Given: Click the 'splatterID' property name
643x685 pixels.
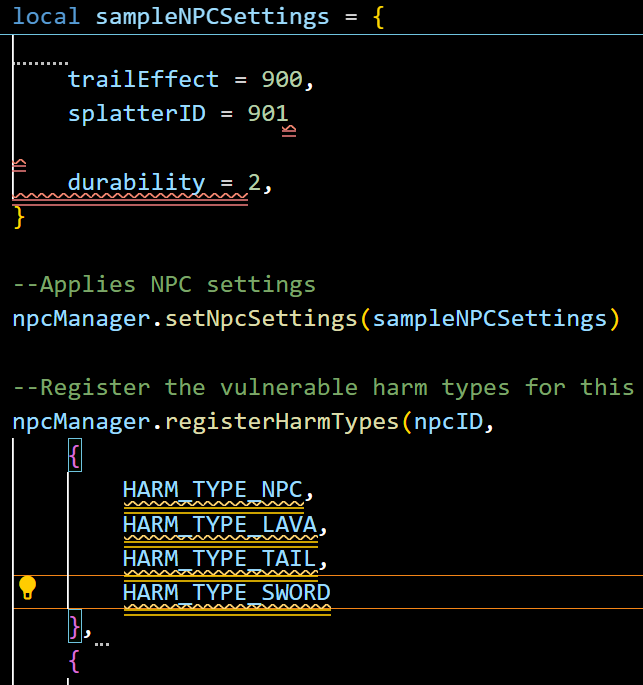Looking at the screenshot, I should [137, 114].
